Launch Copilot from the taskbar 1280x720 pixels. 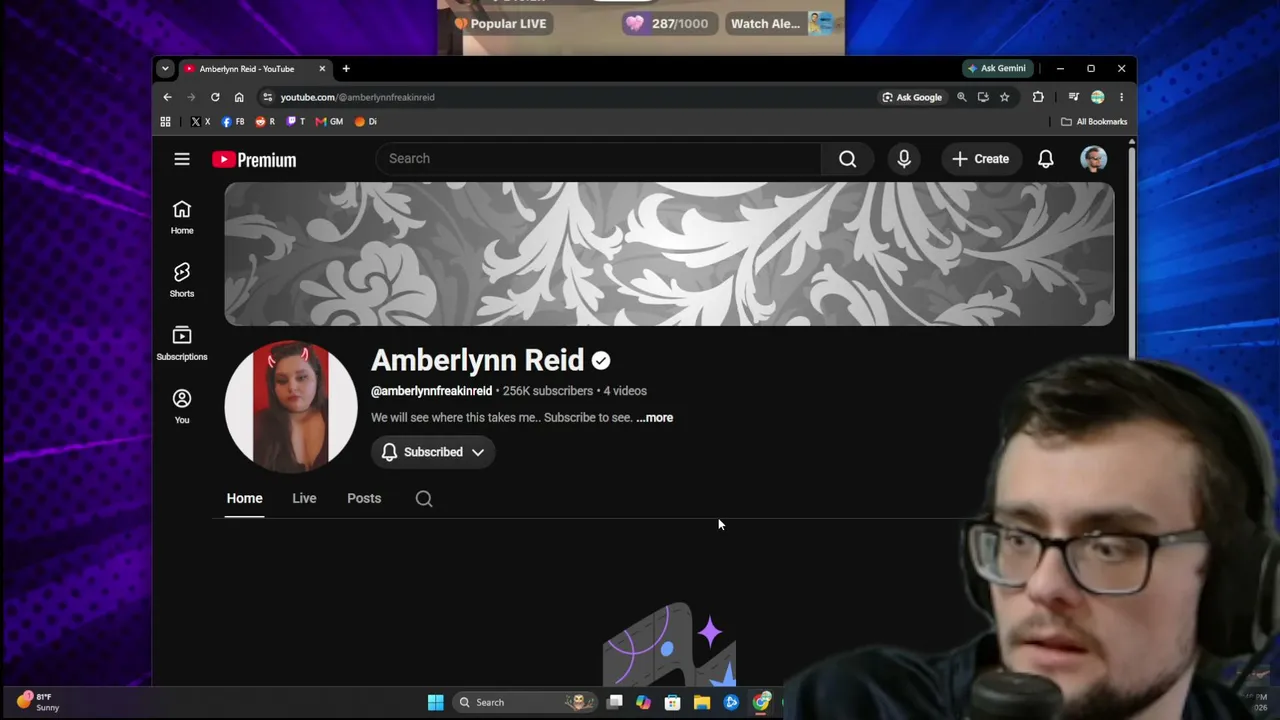coord(643,702)
